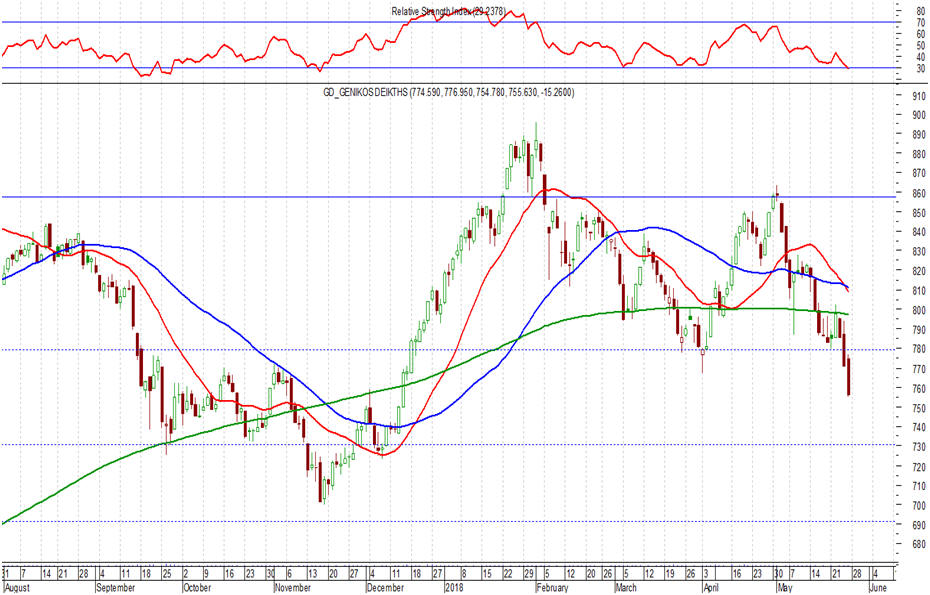Screen dimensions: 930x595
Task: Click the August month label
Action: 16,587
